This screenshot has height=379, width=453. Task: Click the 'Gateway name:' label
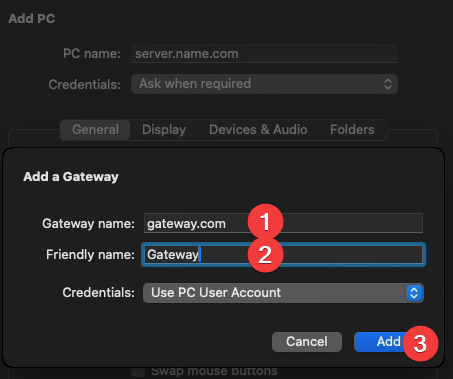(x=88, y=224)
